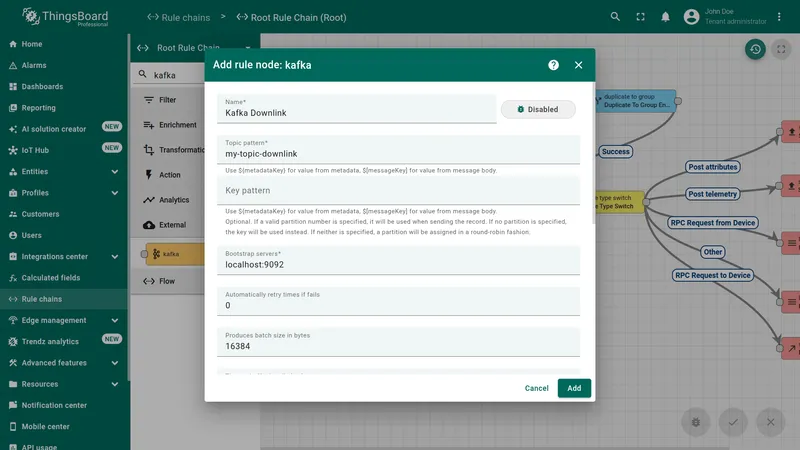The image size is (800, 450).
Task: Apply changes with the checkmark button
Action: [x=733, y=422]
